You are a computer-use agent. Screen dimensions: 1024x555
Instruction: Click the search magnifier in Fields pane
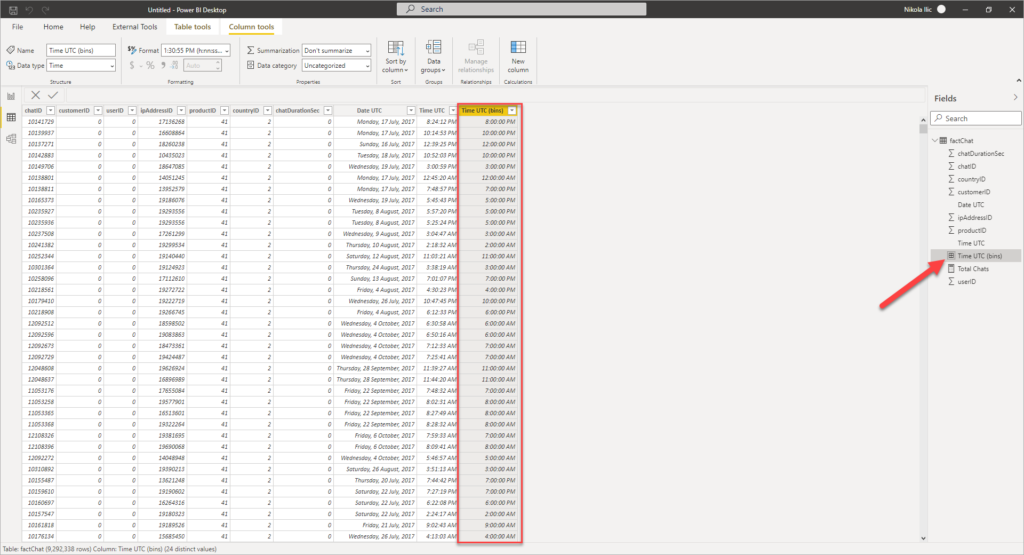coord(938,118)
